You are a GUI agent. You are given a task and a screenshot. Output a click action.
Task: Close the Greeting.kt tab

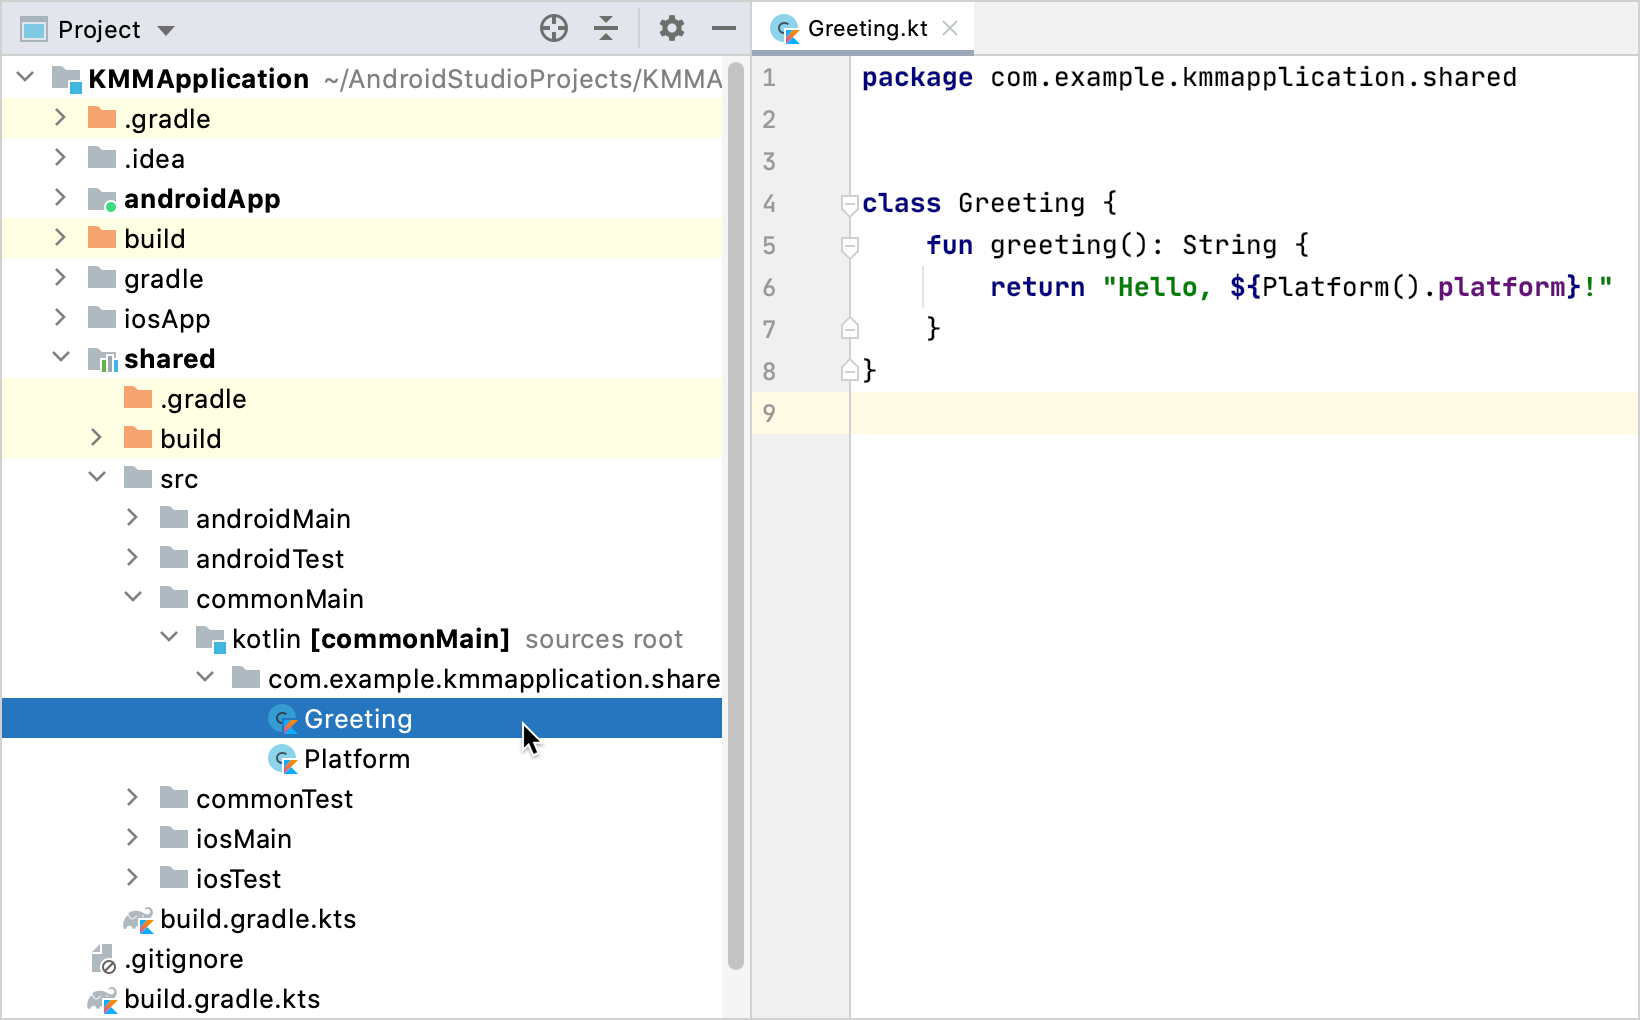950,28
